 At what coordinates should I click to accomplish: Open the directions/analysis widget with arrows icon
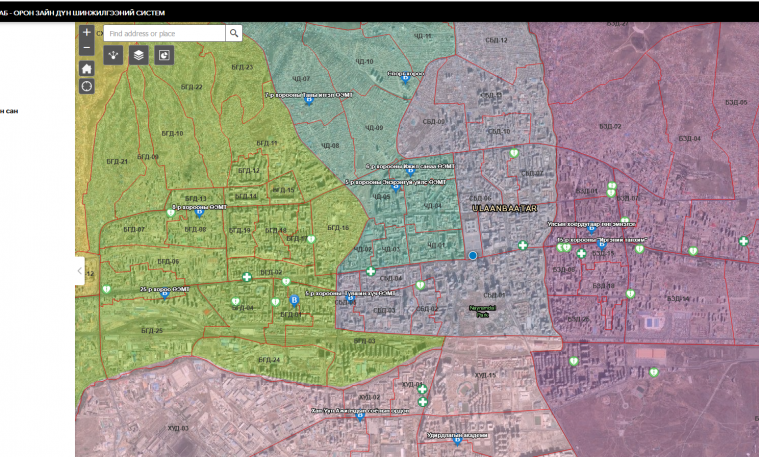[113, 55]
